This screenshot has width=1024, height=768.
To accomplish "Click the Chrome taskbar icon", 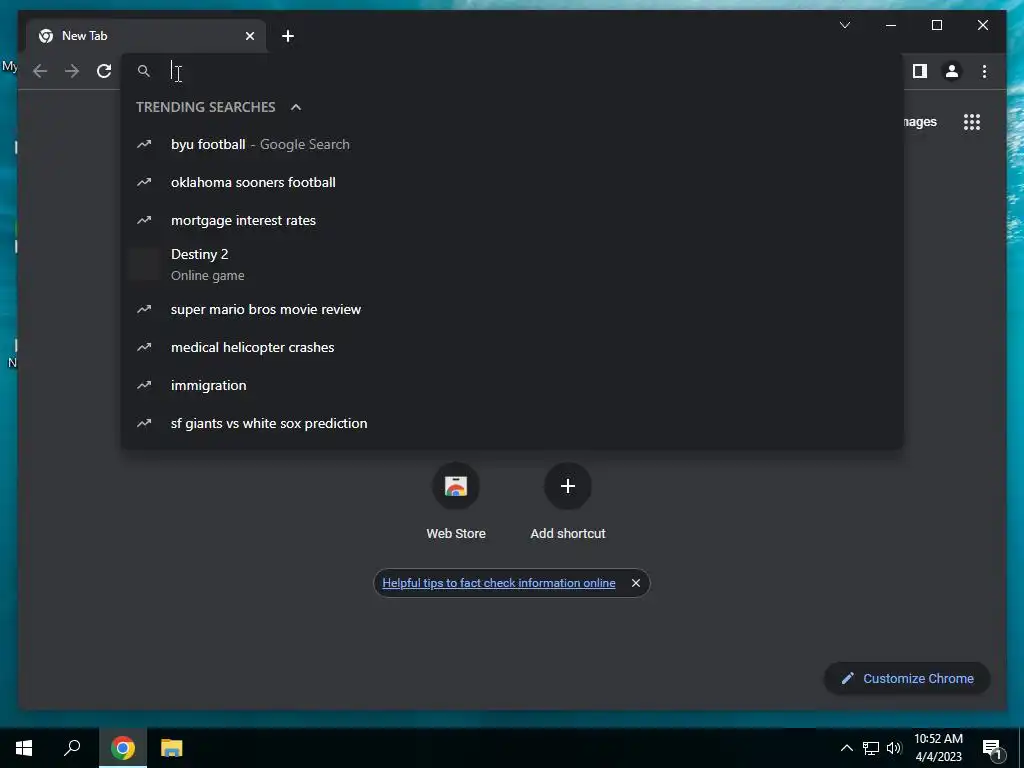I will coord(122,748).
